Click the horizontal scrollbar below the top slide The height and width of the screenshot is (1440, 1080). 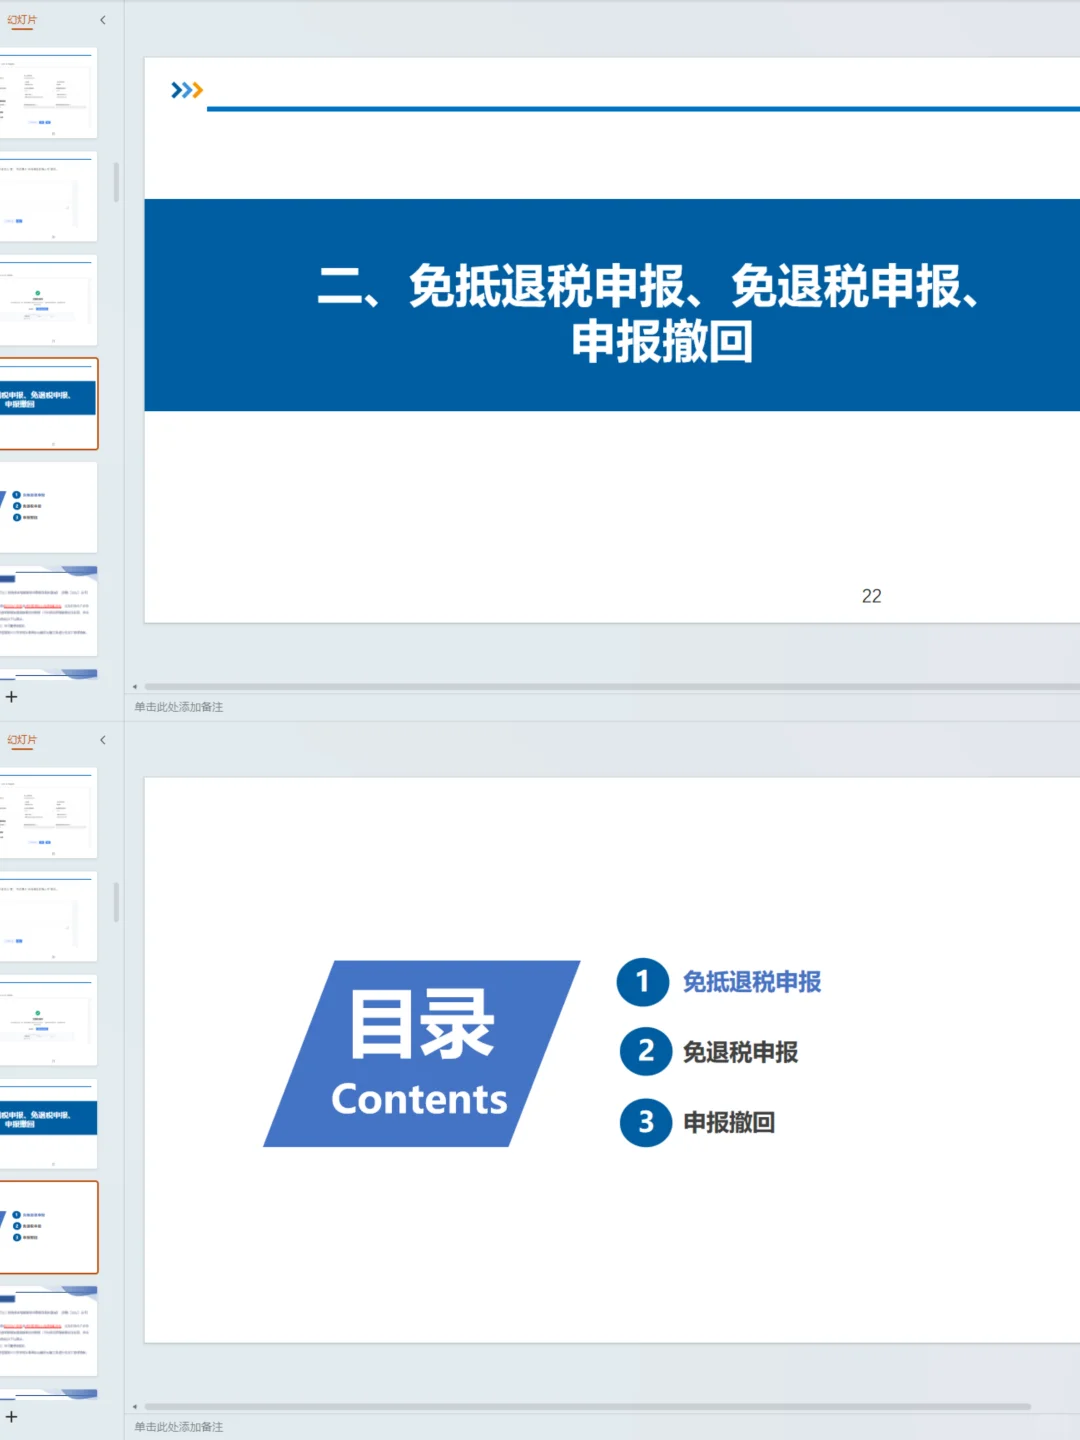[600, 686]
